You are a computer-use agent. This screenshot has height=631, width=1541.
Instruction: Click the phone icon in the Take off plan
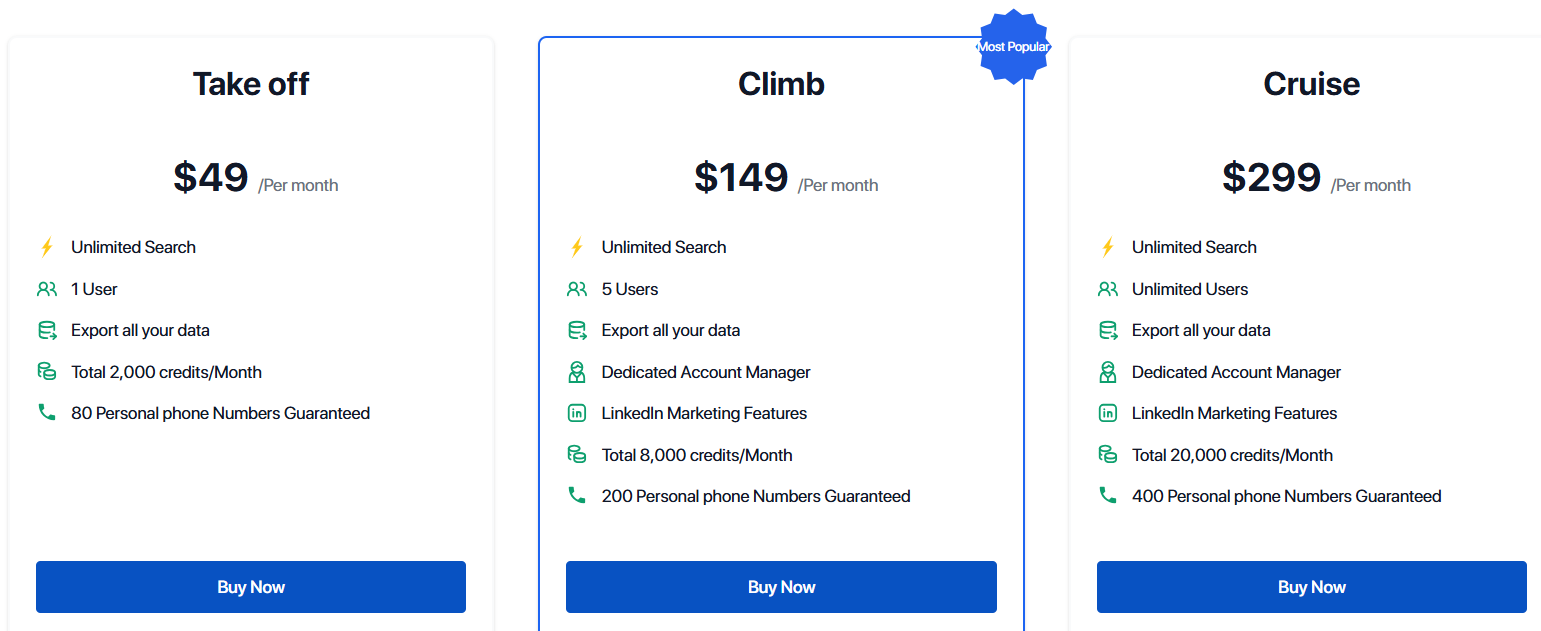[47, 412]
